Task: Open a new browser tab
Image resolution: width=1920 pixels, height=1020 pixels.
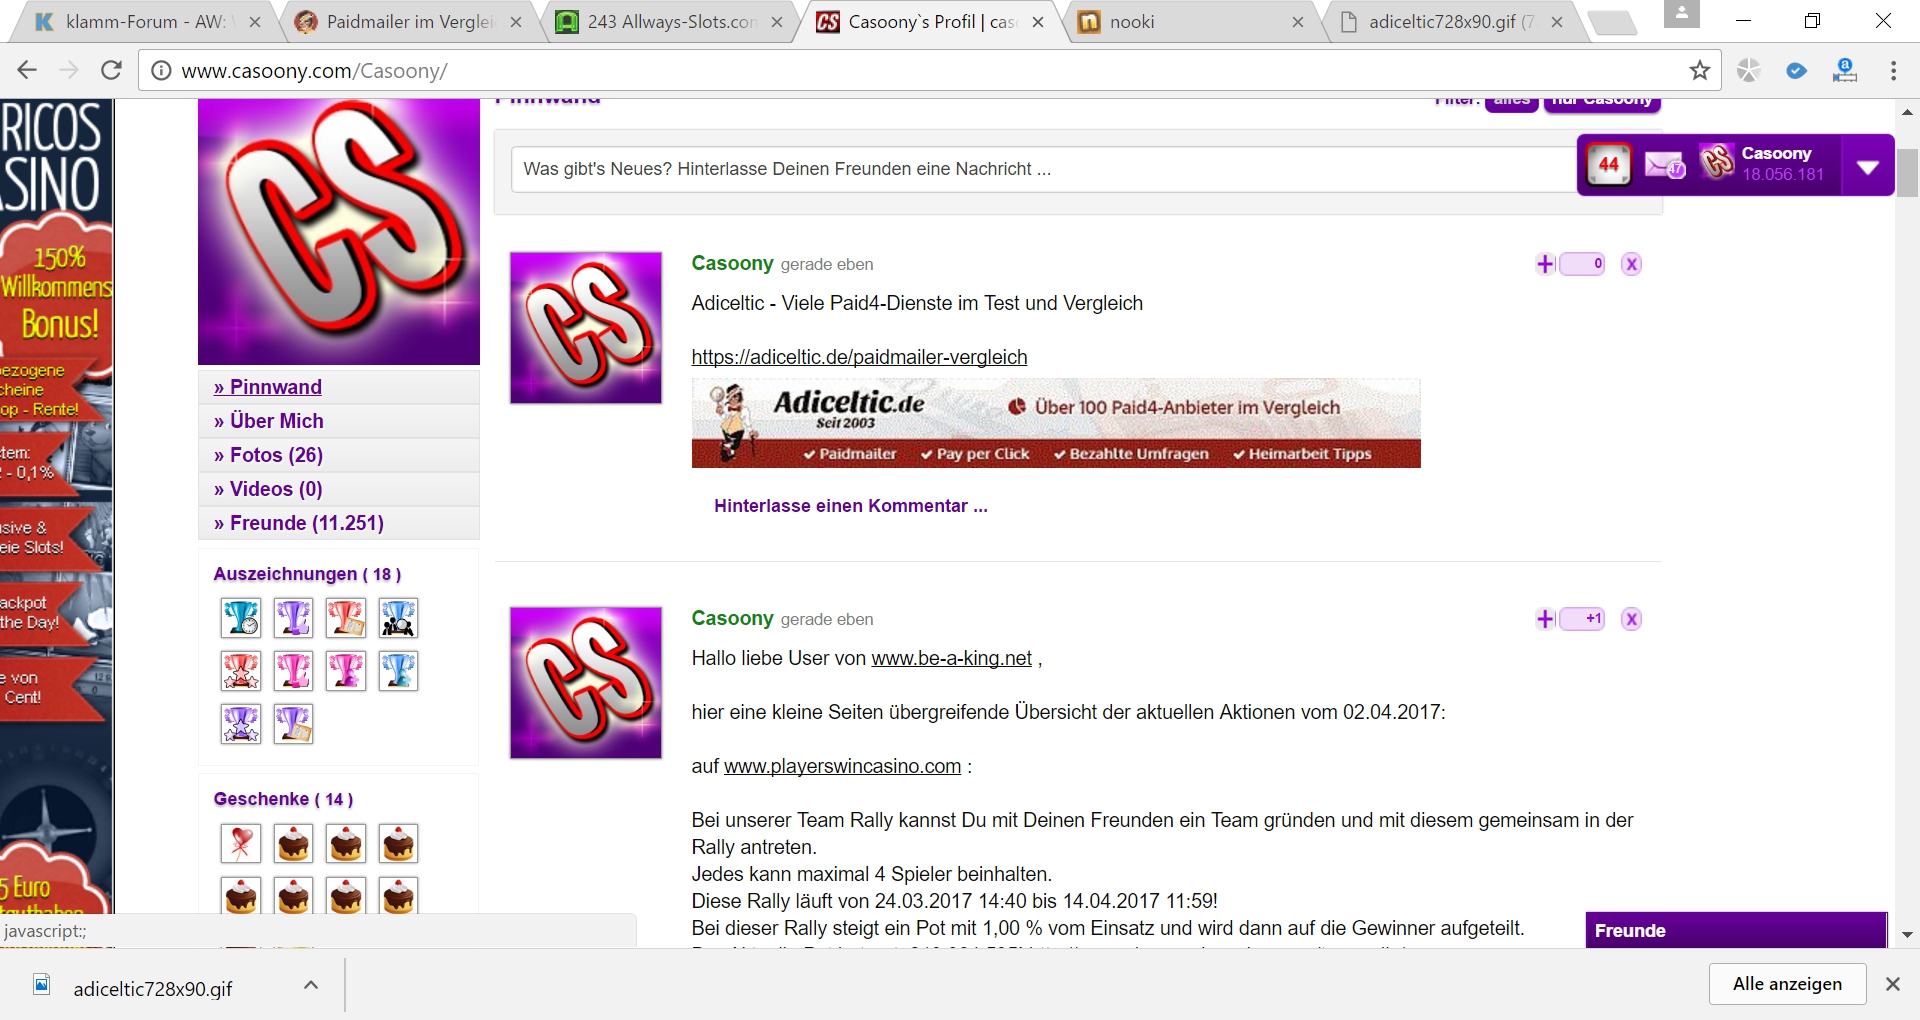Action: pyautogui.click(x=1612, y=23)
